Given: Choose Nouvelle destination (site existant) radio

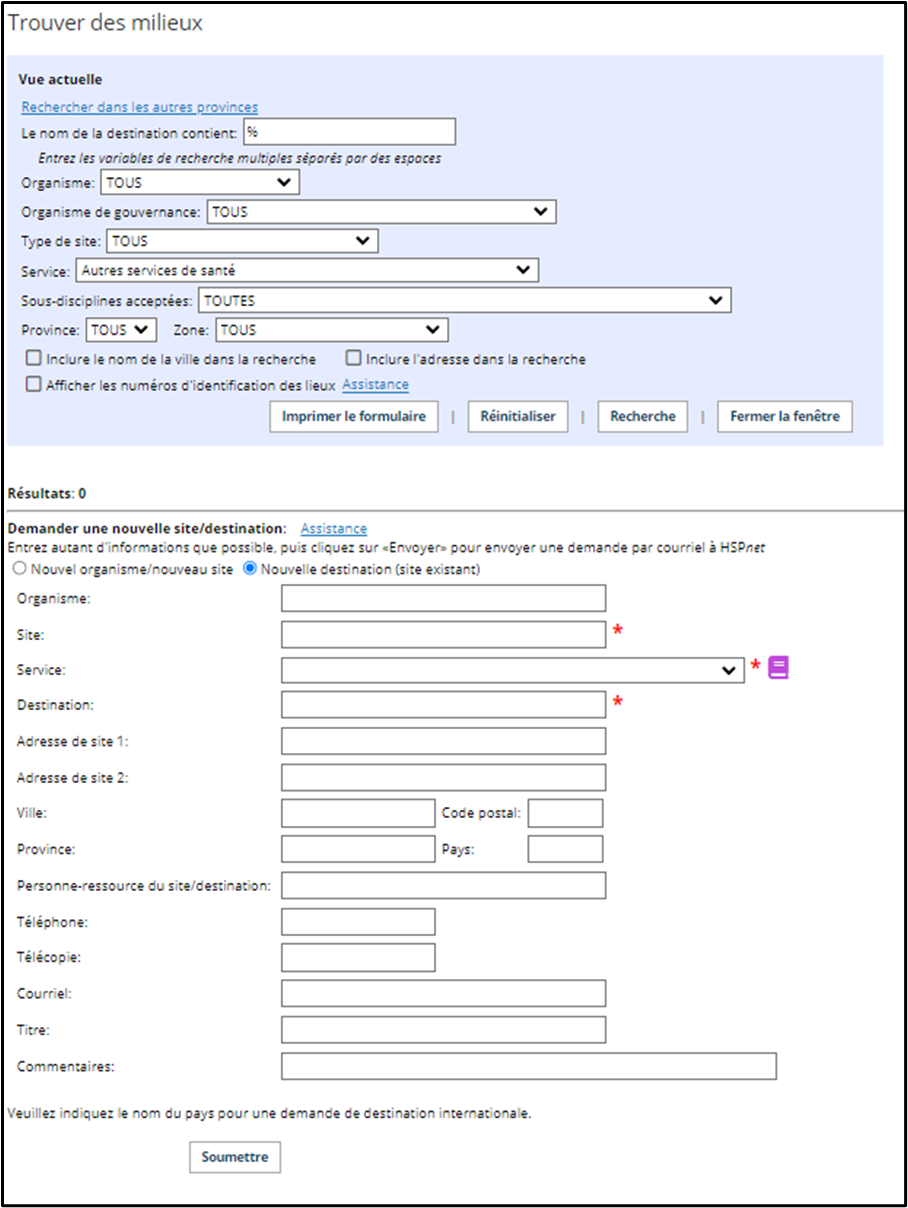Looking at the screenshot, I should pyautogui.click(x=251, y=569).
